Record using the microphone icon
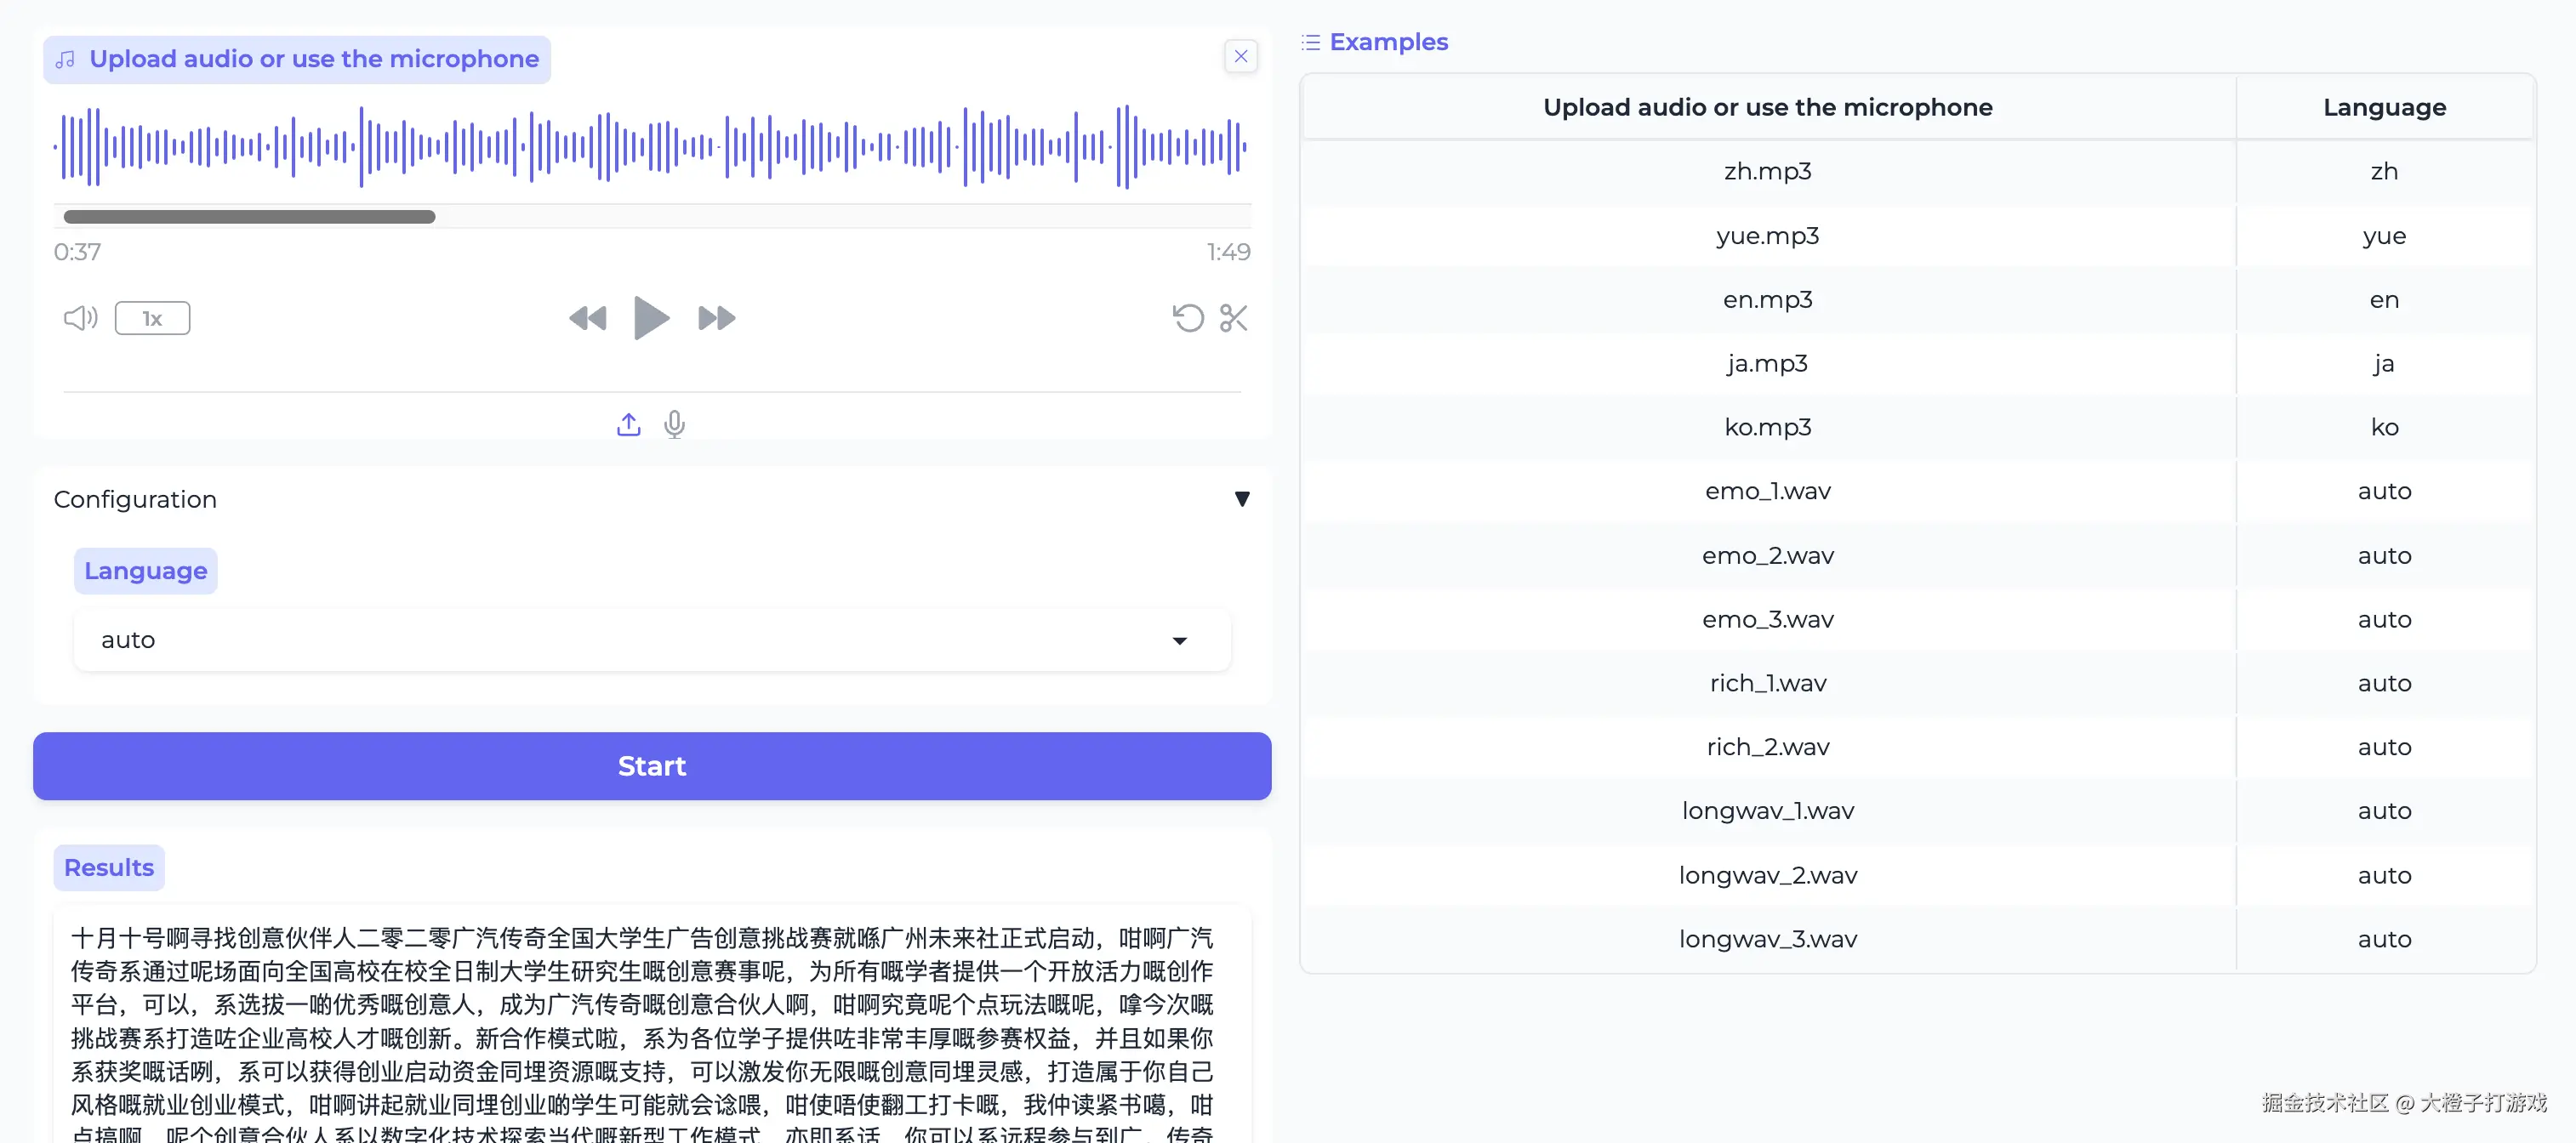 674,425
